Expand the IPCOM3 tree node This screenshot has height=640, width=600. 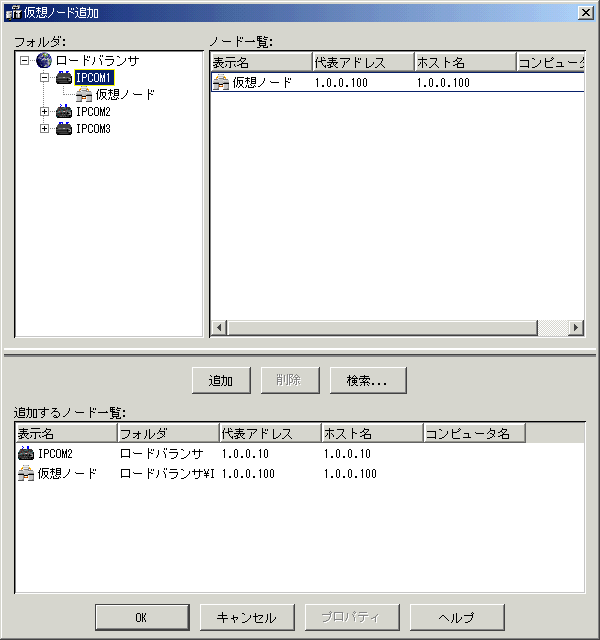pos(44,128)
